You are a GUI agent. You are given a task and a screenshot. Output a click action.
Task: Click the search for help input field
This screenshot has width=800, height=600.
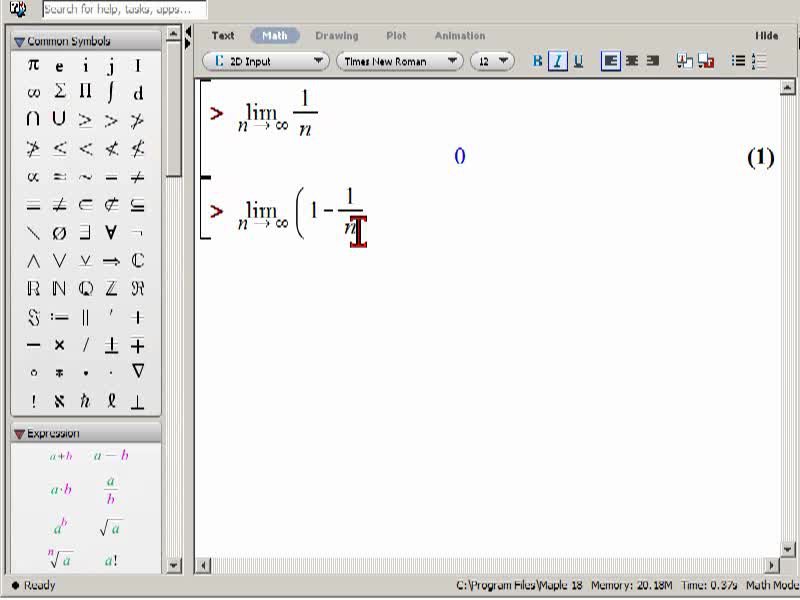point(125,9)
